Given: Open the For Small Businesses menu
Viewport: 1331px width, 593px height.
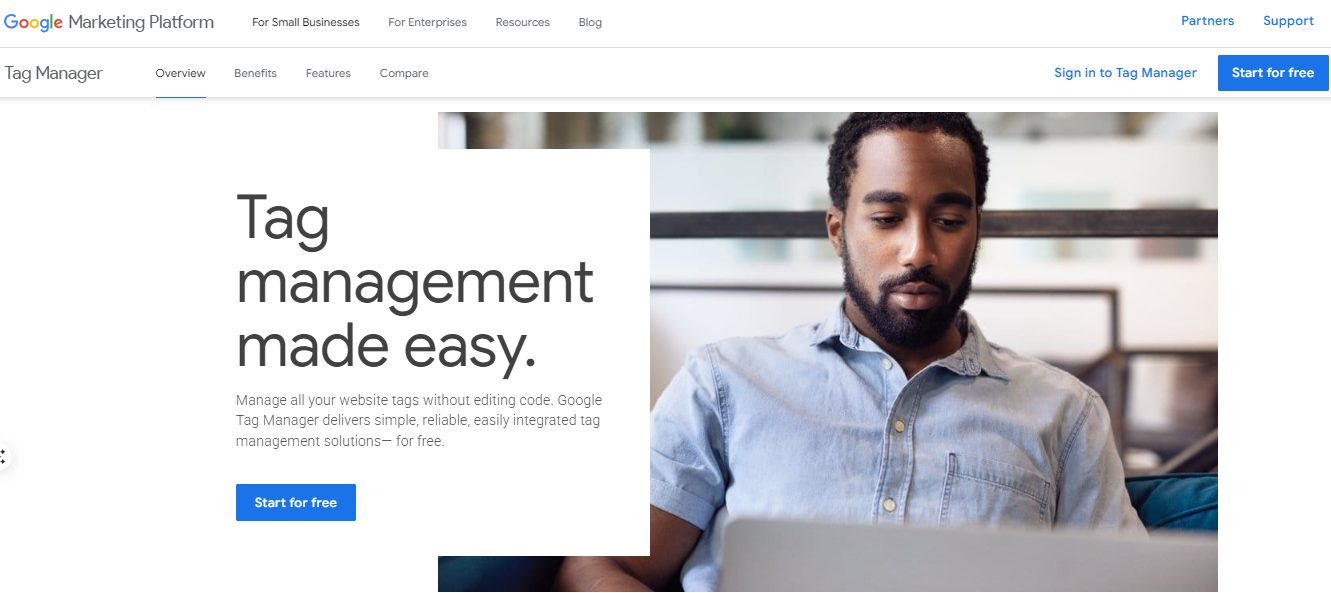Looking at the screenshot, I should [306, 22].
